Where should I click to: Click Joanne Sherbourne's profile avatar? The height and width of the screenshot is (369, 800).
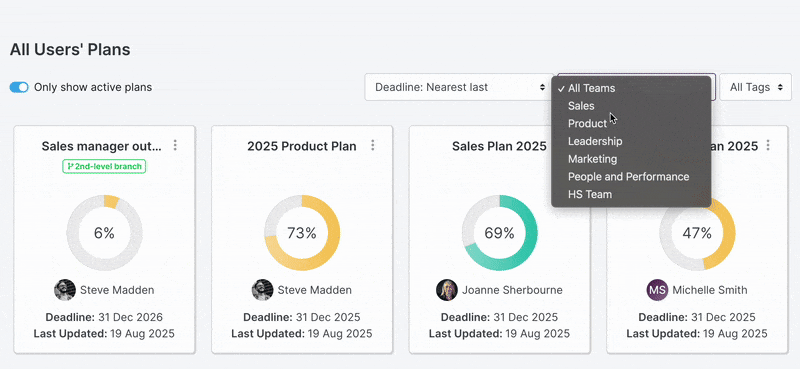click(x=447, y=290)
